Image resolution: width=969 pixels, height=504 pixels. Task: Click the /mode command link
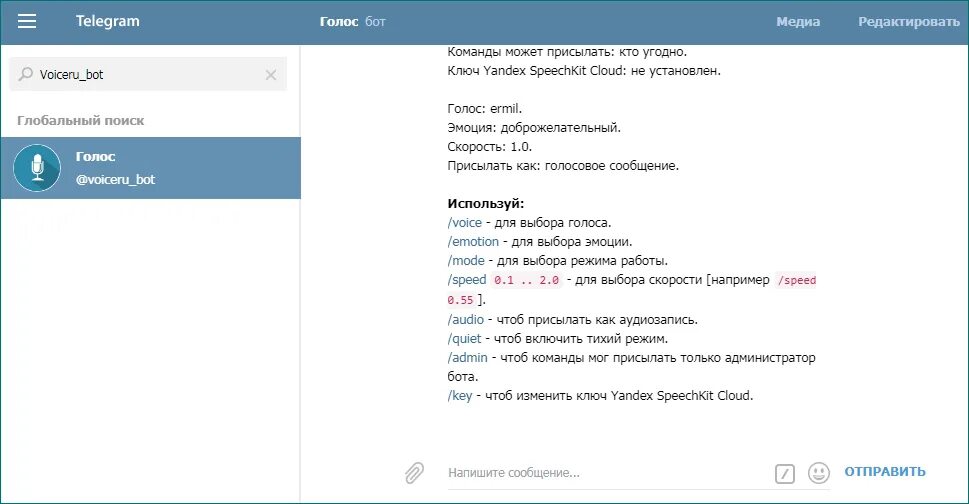tap(466, 261)
